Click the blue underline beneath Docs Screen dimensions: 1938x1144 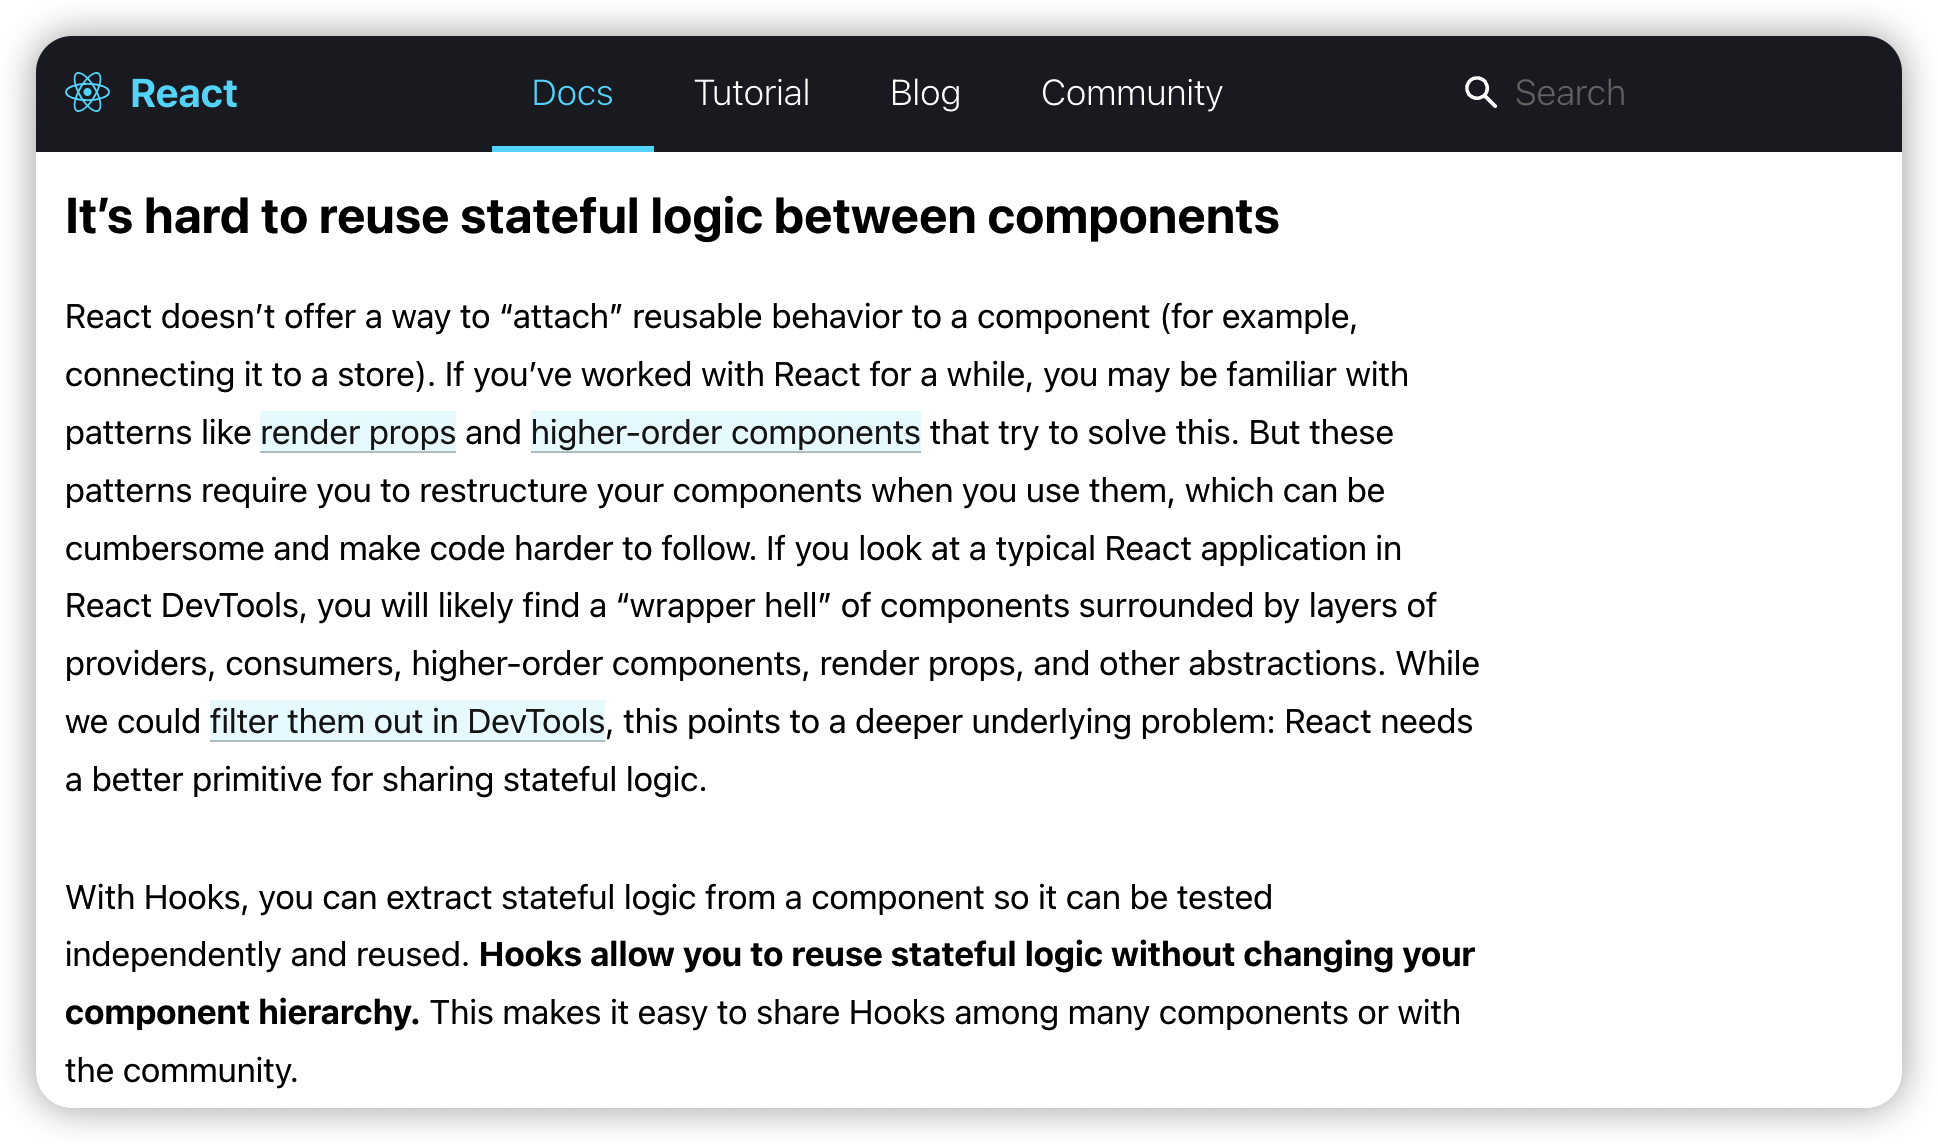tap(572, 148)
